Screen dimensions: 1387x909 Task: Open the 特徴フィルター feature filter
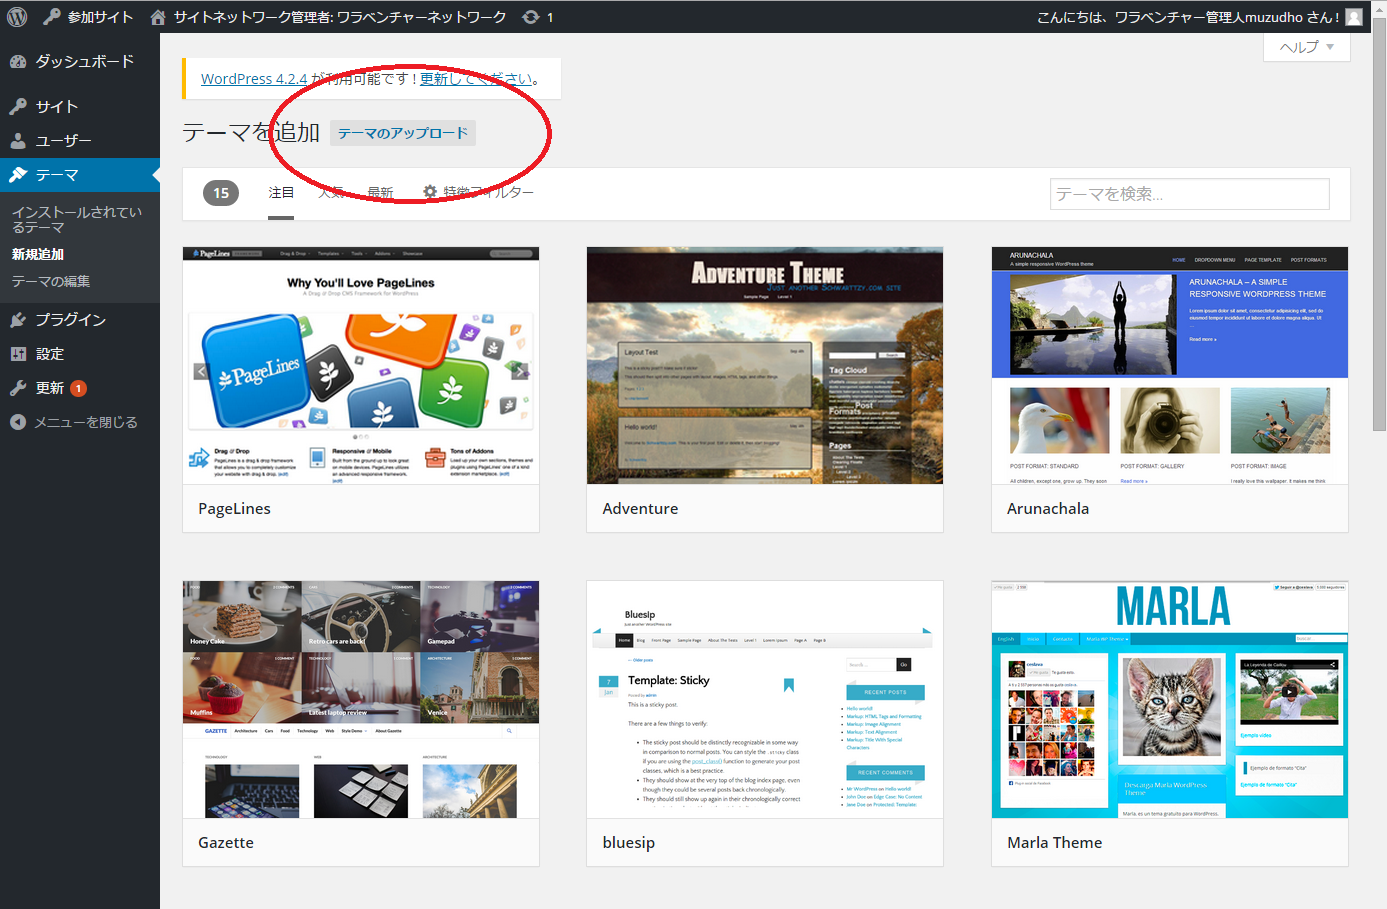pos(478,192)
